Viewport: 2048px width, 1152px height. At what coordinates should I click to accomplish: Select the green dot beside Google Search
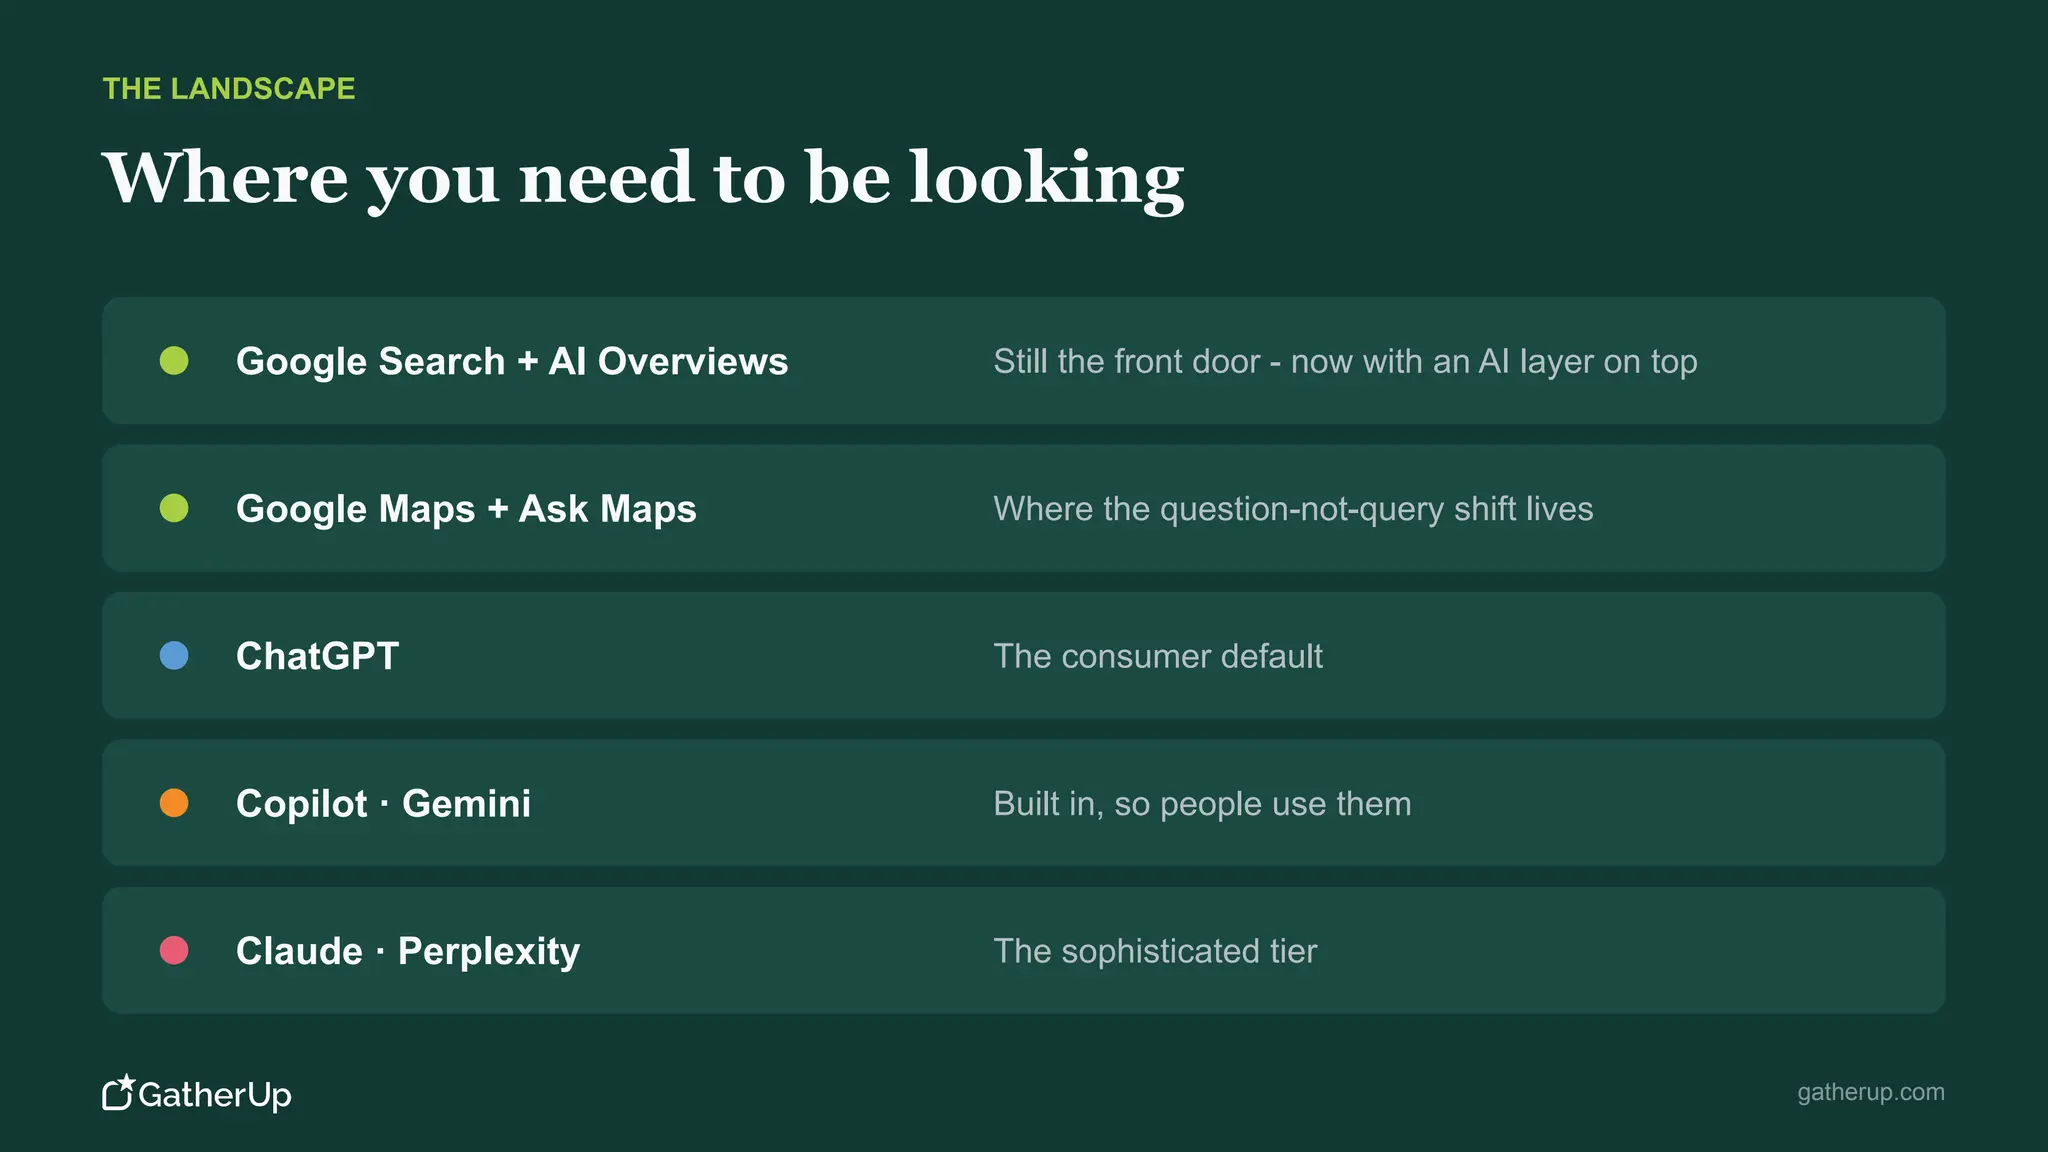[x=174, y=361]
